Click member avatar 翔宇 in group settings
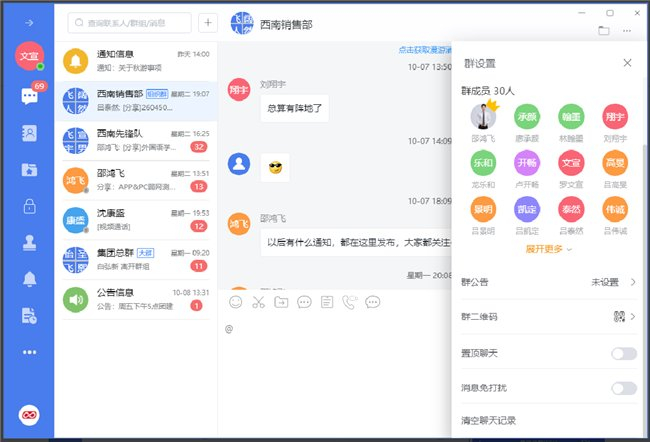 [x=615, y=117]
